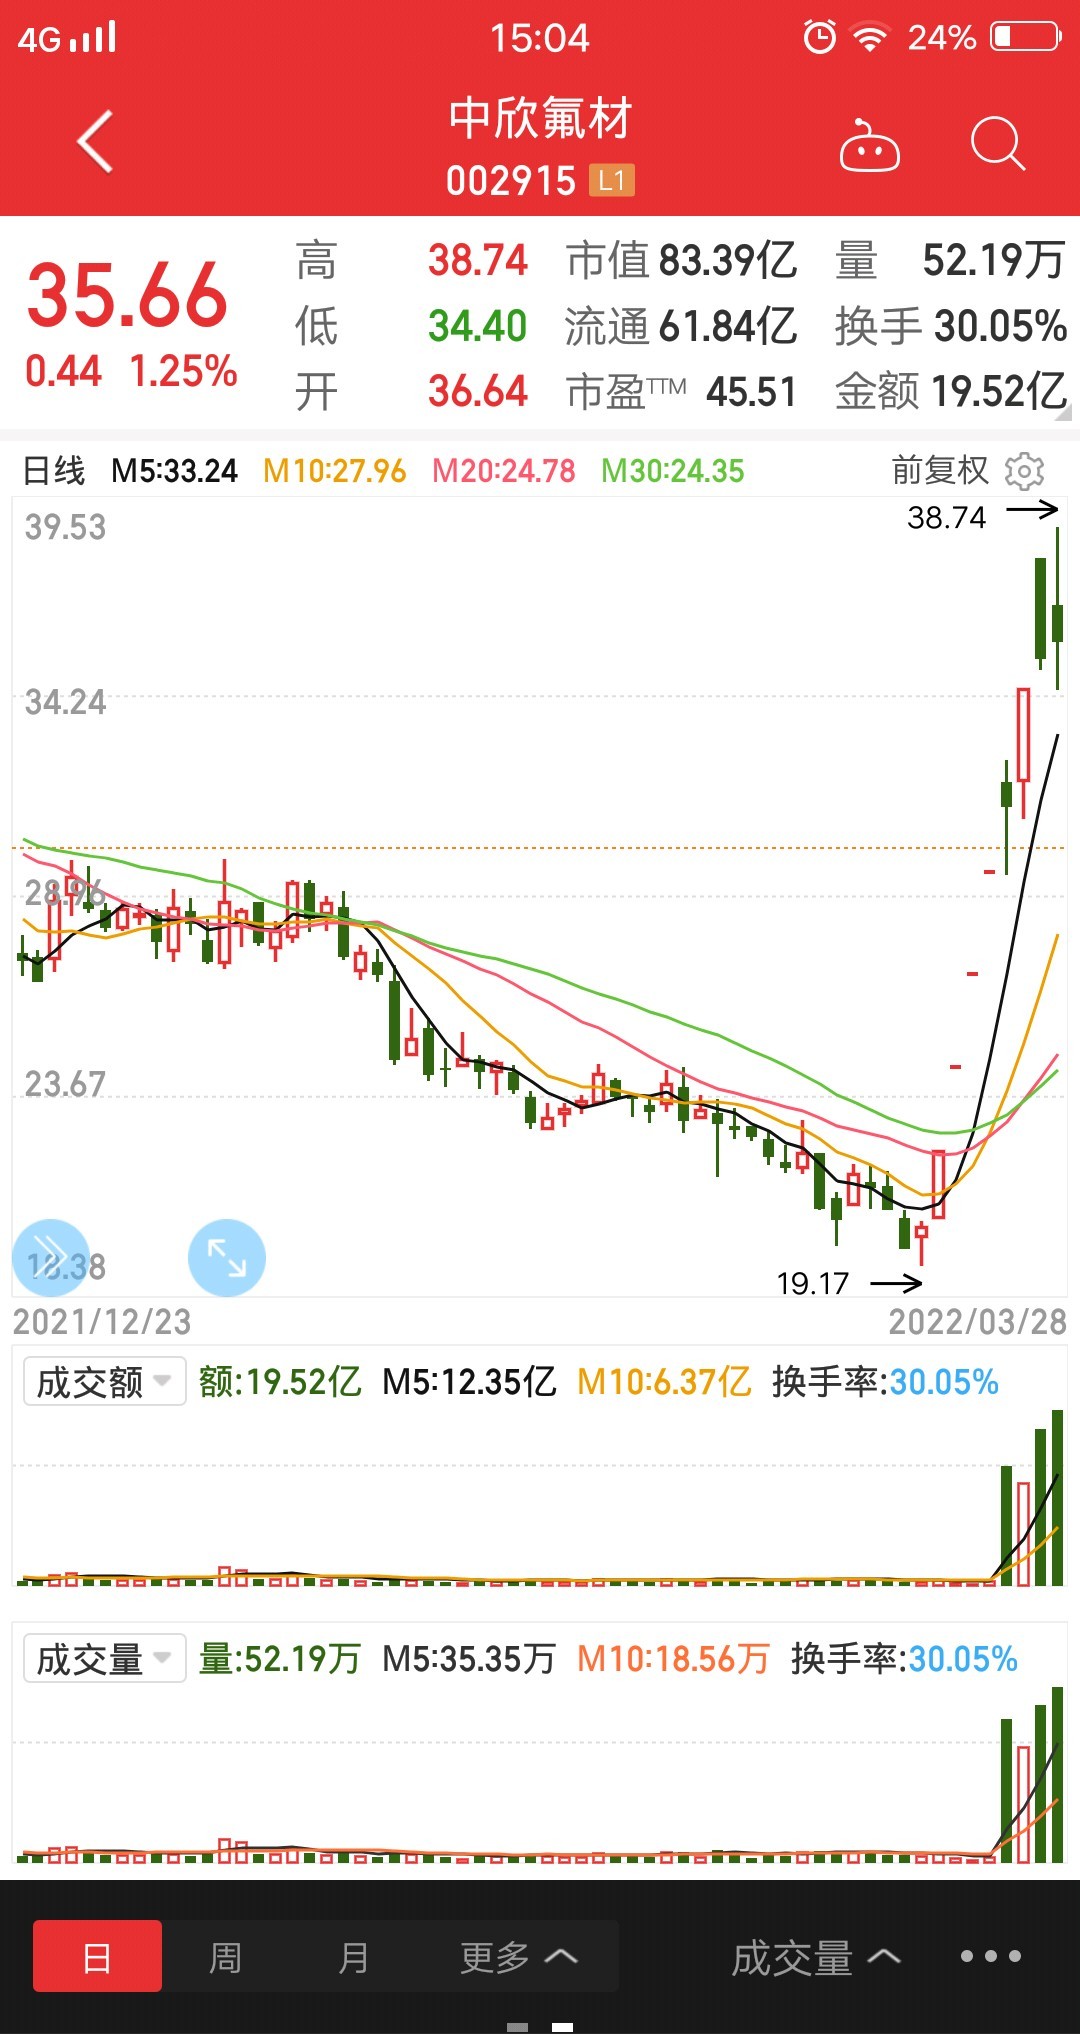
Task: Tap the current price 35.66
Action: pyautogui.click(x=127, y=295)
